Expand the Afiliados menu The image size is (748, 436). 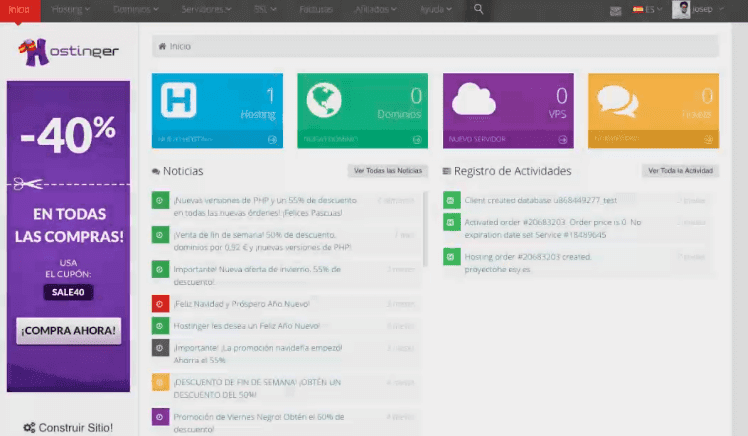pos(375,10)
